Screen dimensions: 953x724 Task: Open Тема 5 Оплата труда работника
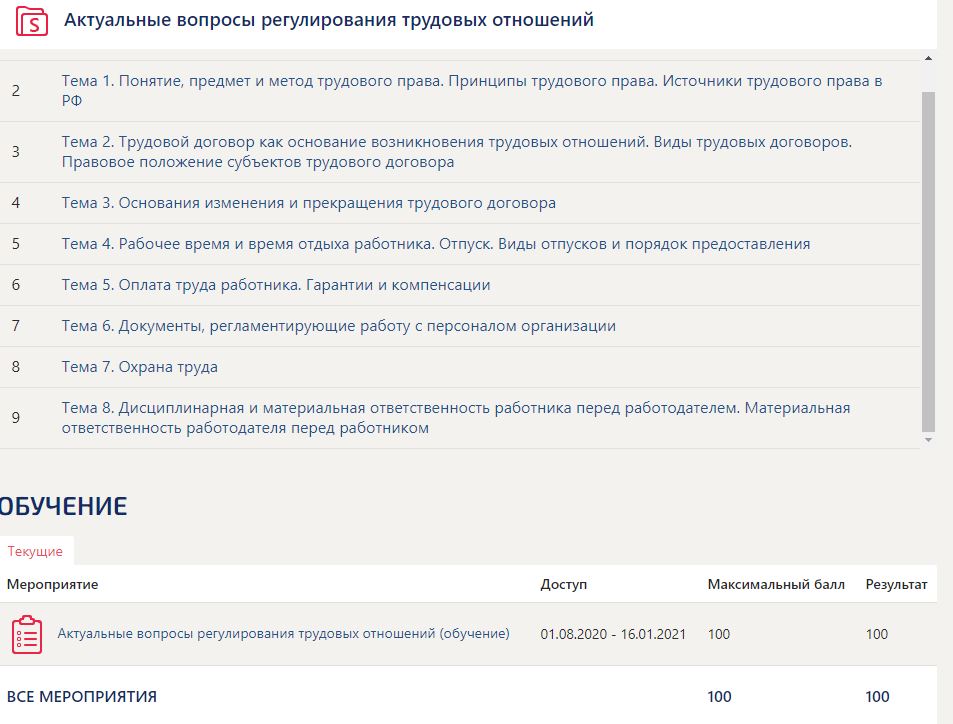pos(276,285)
